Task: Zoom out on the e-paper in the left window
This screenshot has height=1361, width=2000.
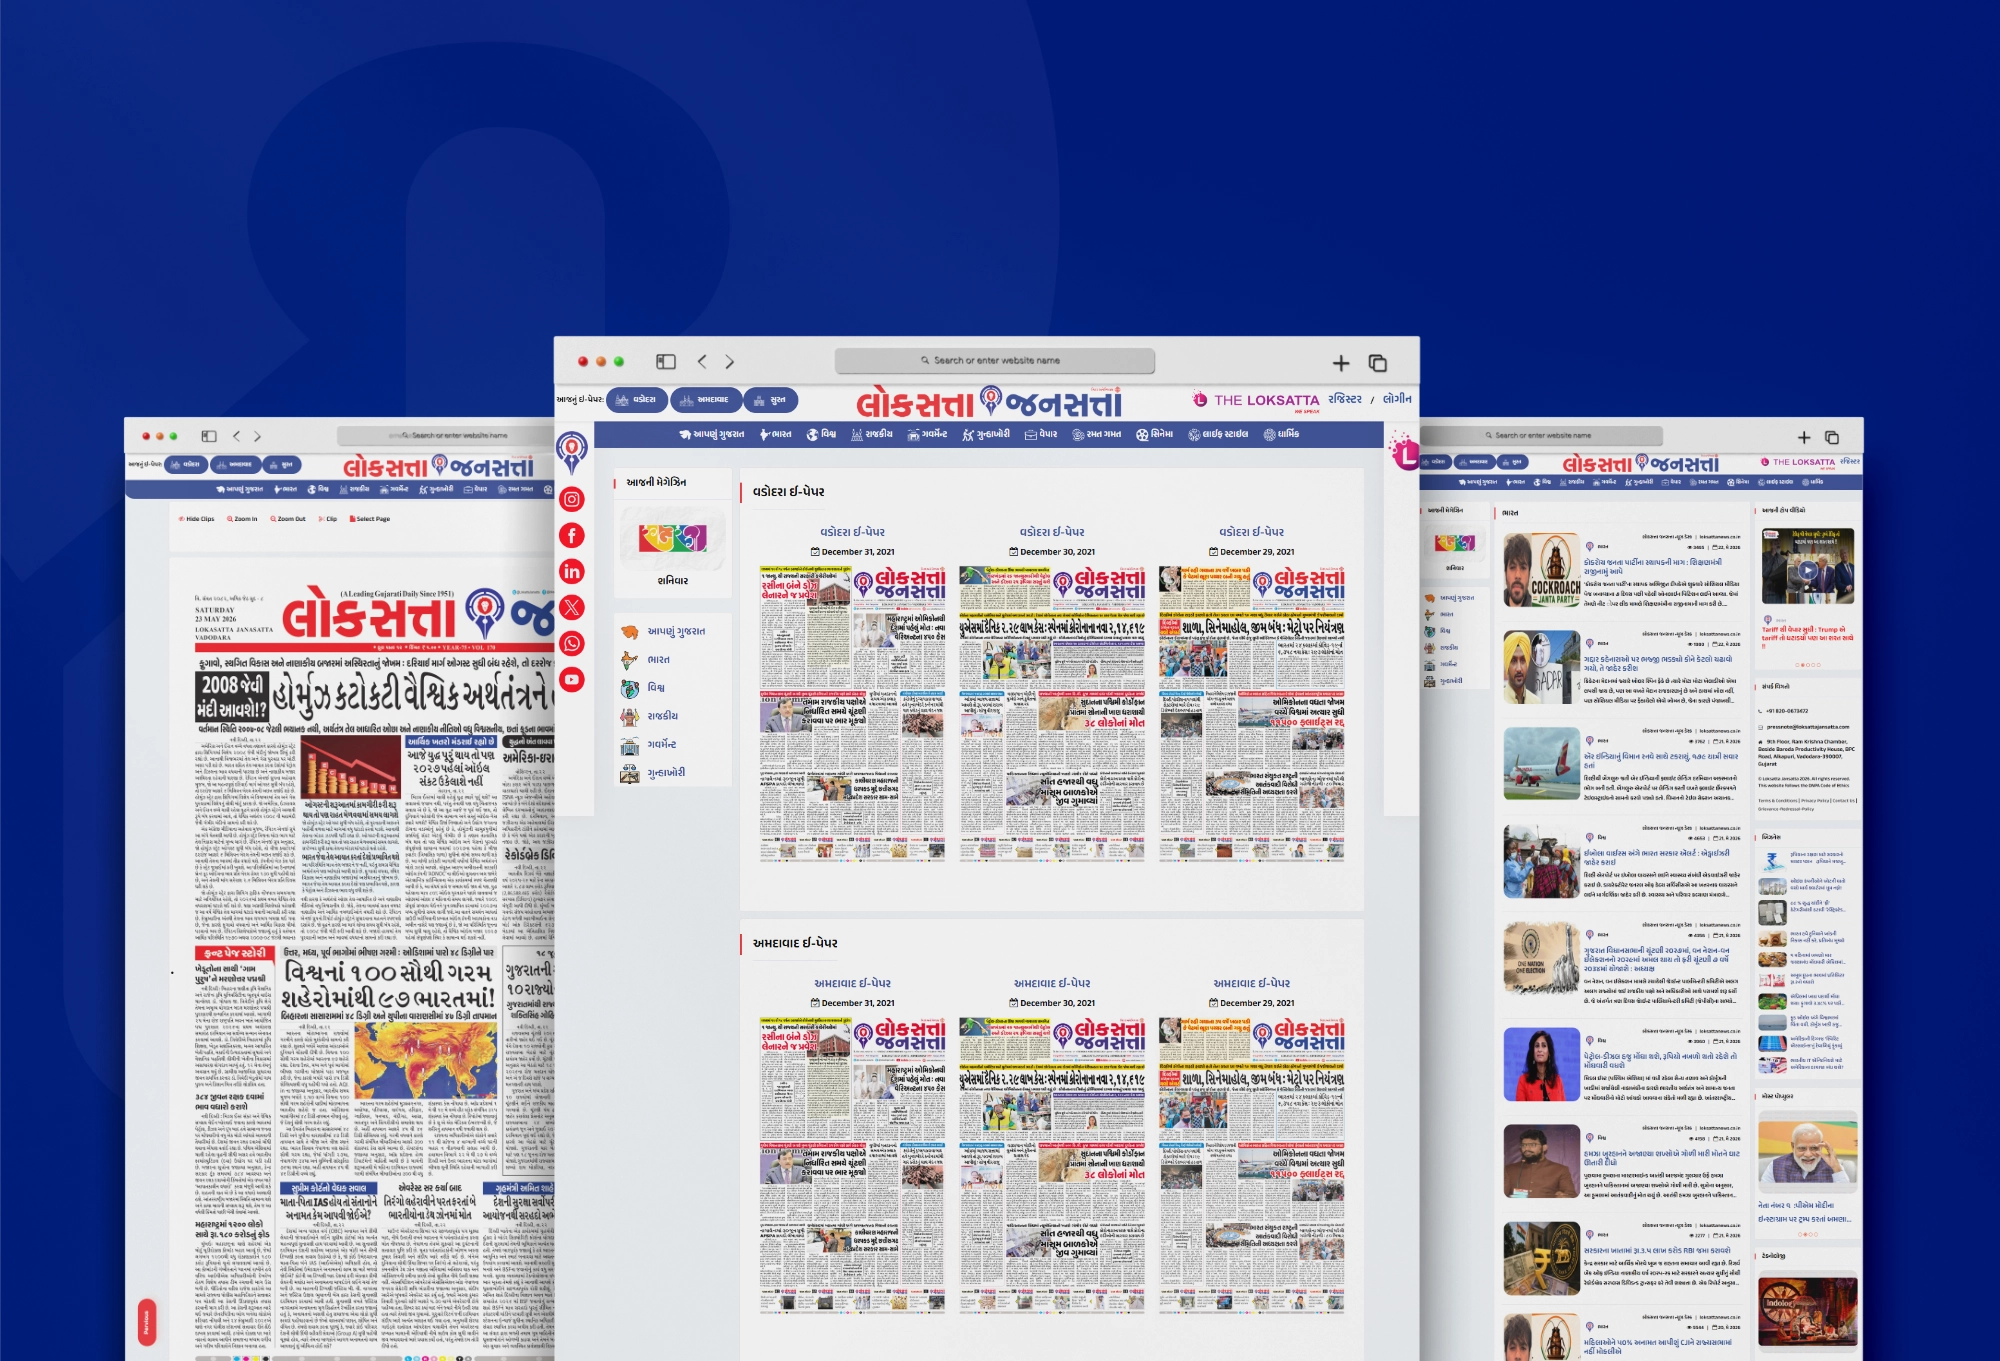Action: [288, 519]
